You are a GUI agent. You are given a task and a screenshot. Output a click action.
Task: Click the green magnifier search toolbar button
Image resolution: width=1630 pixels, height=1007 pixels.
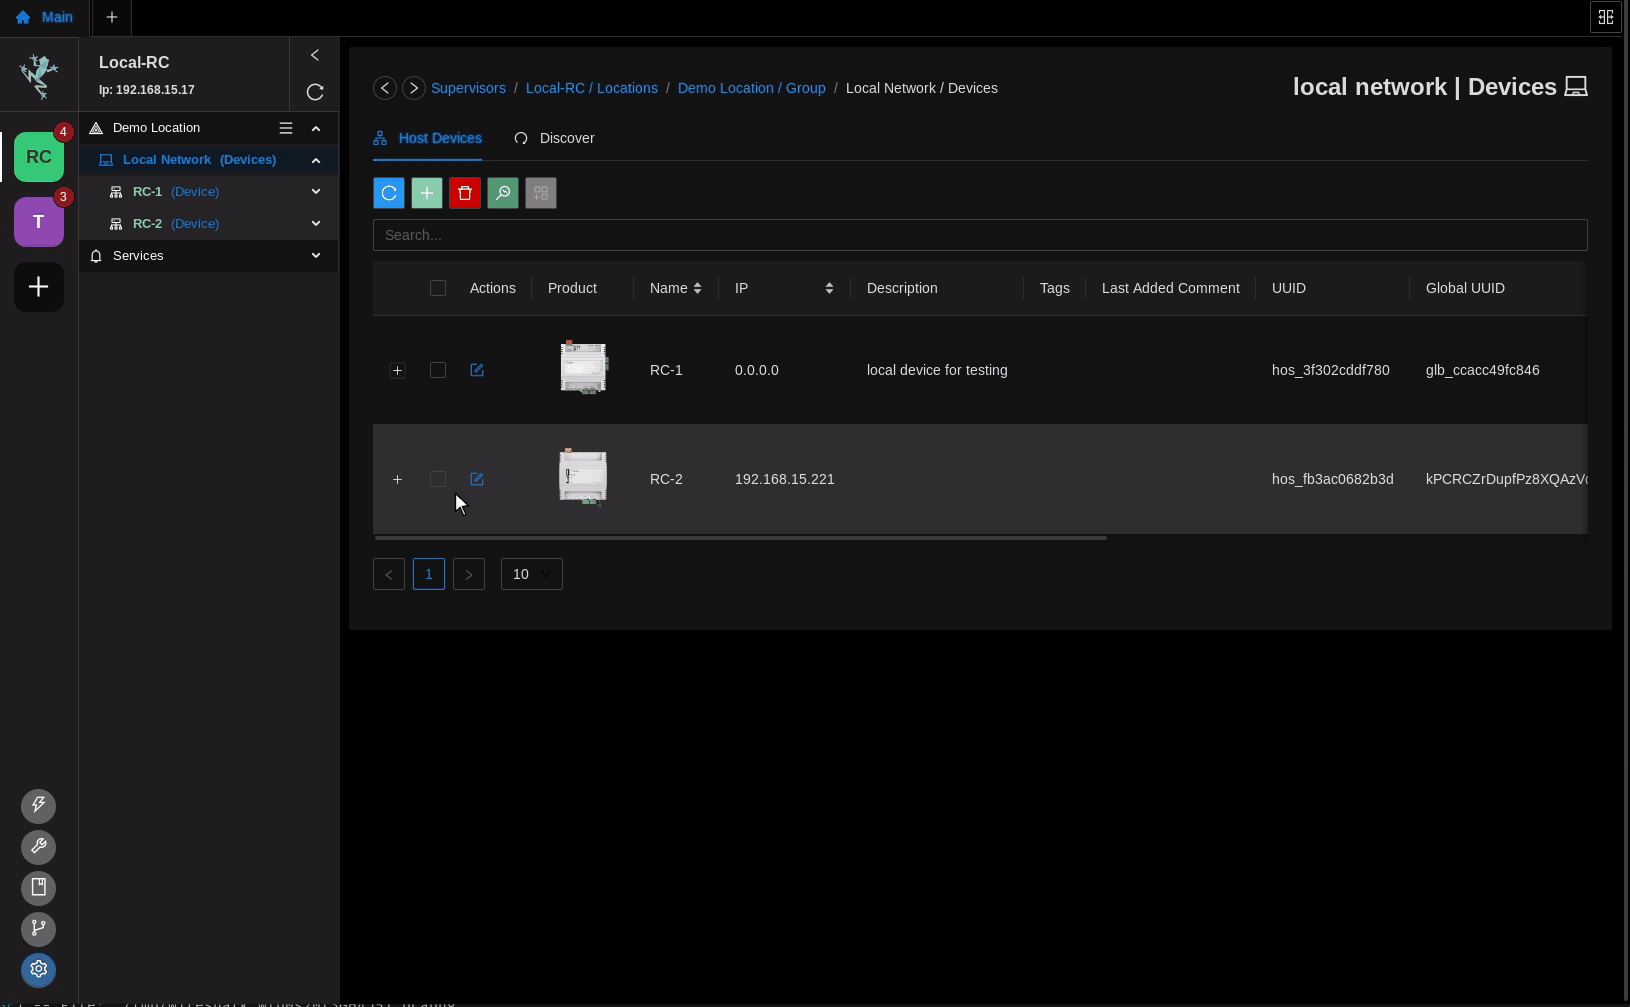(503, 193)
